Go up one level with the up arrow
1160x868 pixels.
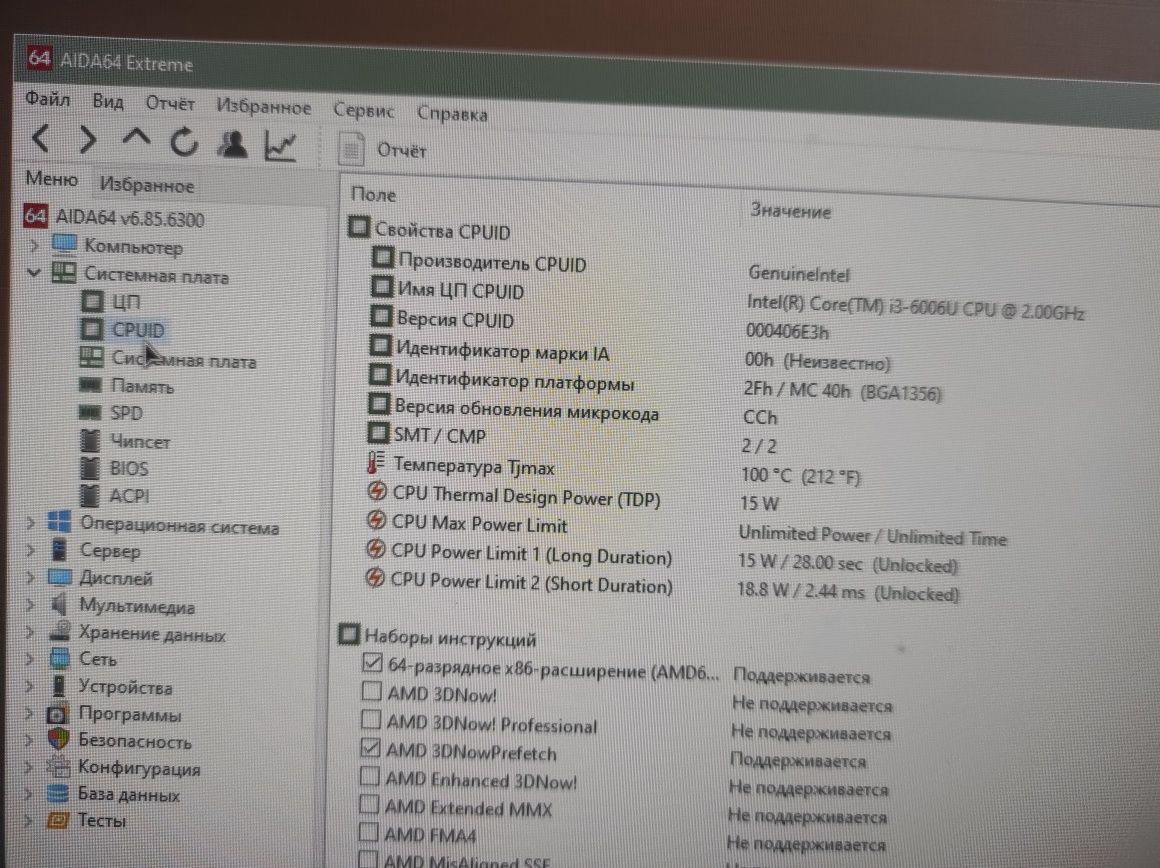point(135,138)
